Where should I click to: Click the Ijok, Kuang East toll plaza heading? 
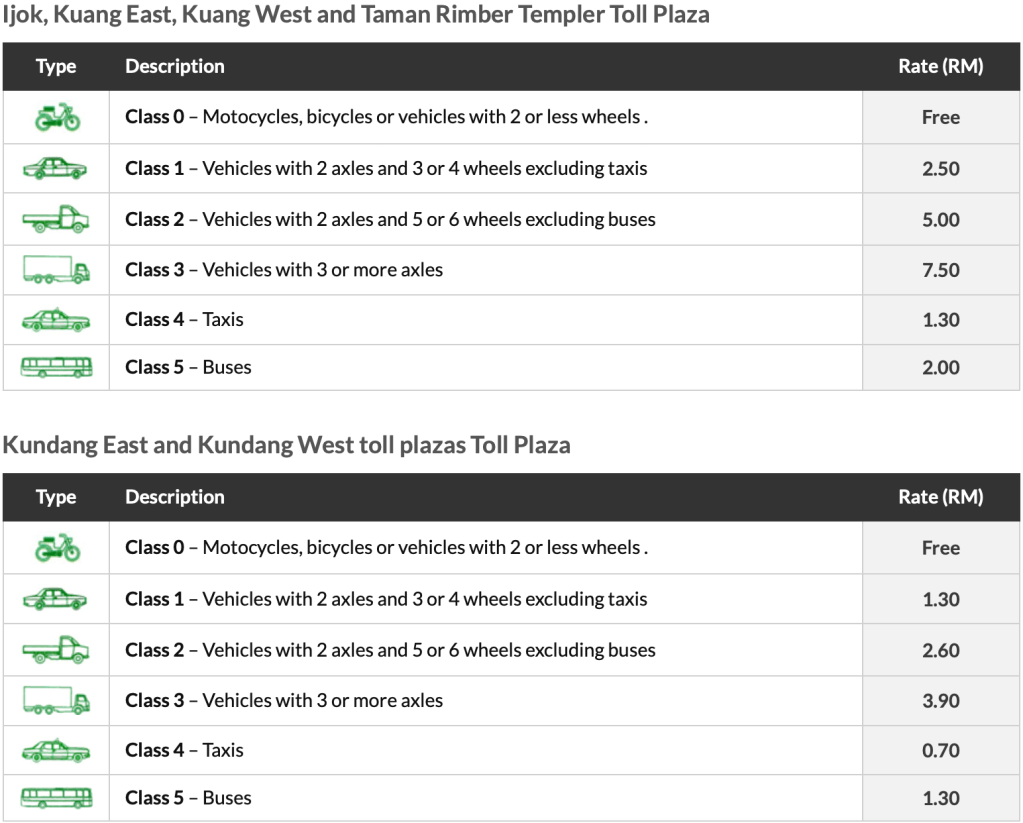coord(356,16)
